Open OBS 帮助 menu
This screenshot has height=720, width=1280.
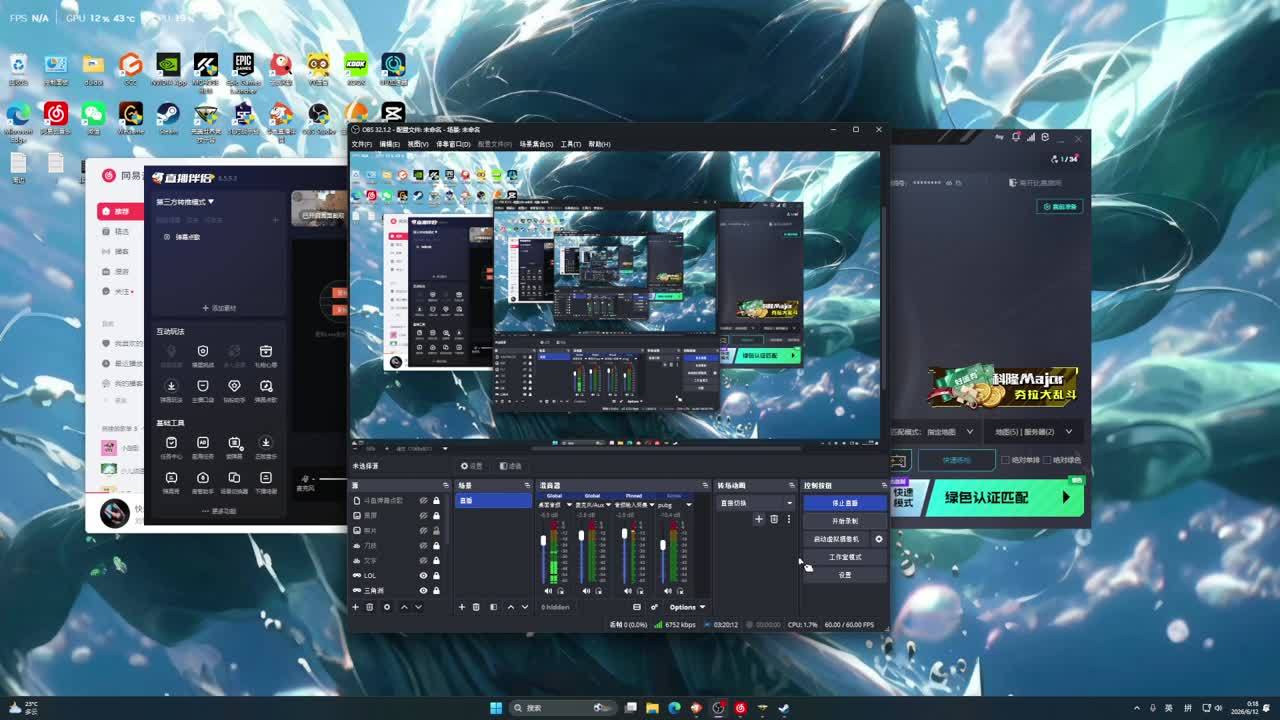599,144
